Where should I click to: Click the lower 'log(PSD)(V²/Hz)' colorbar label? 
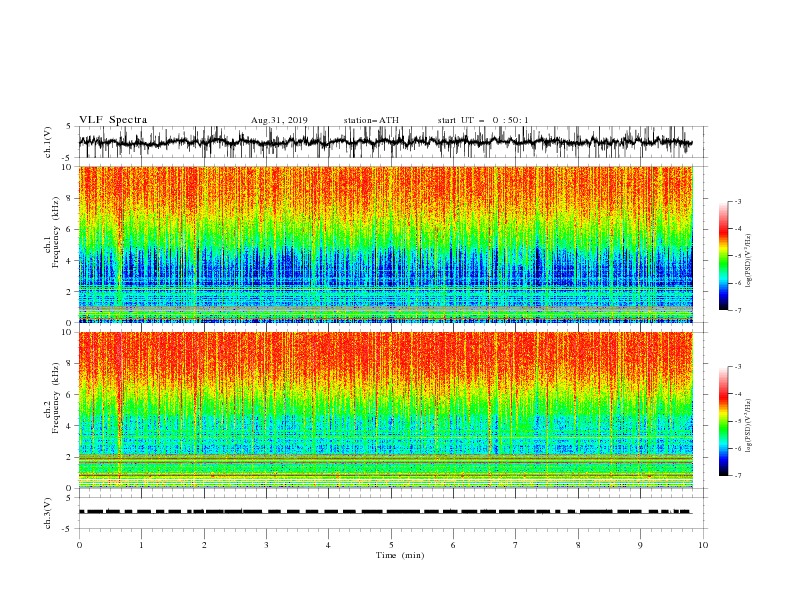pyautogui.click(x=748, y=426)
